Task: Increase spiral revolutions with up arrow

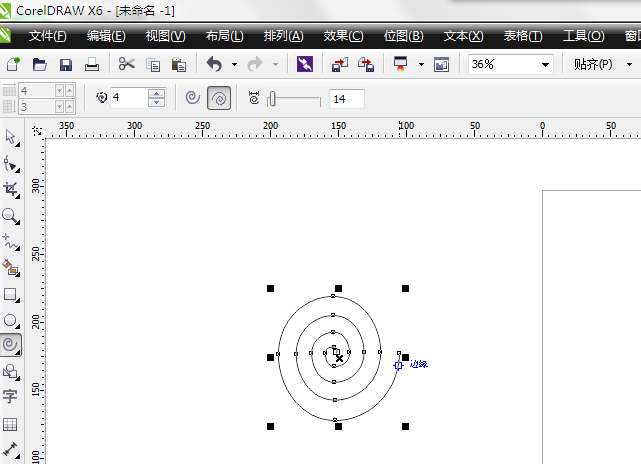Action: (x=157, y=94)
